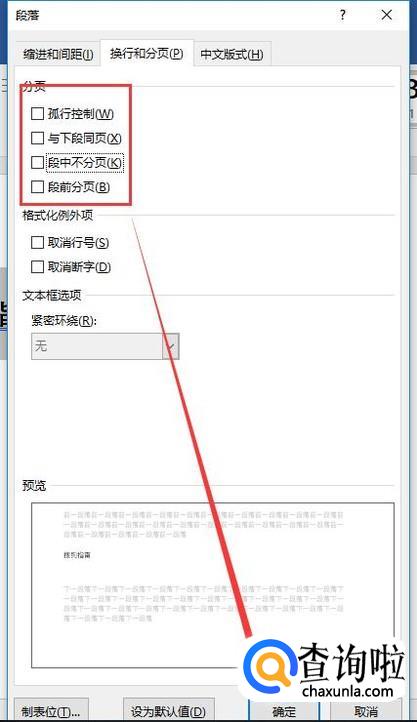Enable the 取消行号 checkbox
The width and height of the screenshot is (417, 722).
click(37, 242)
